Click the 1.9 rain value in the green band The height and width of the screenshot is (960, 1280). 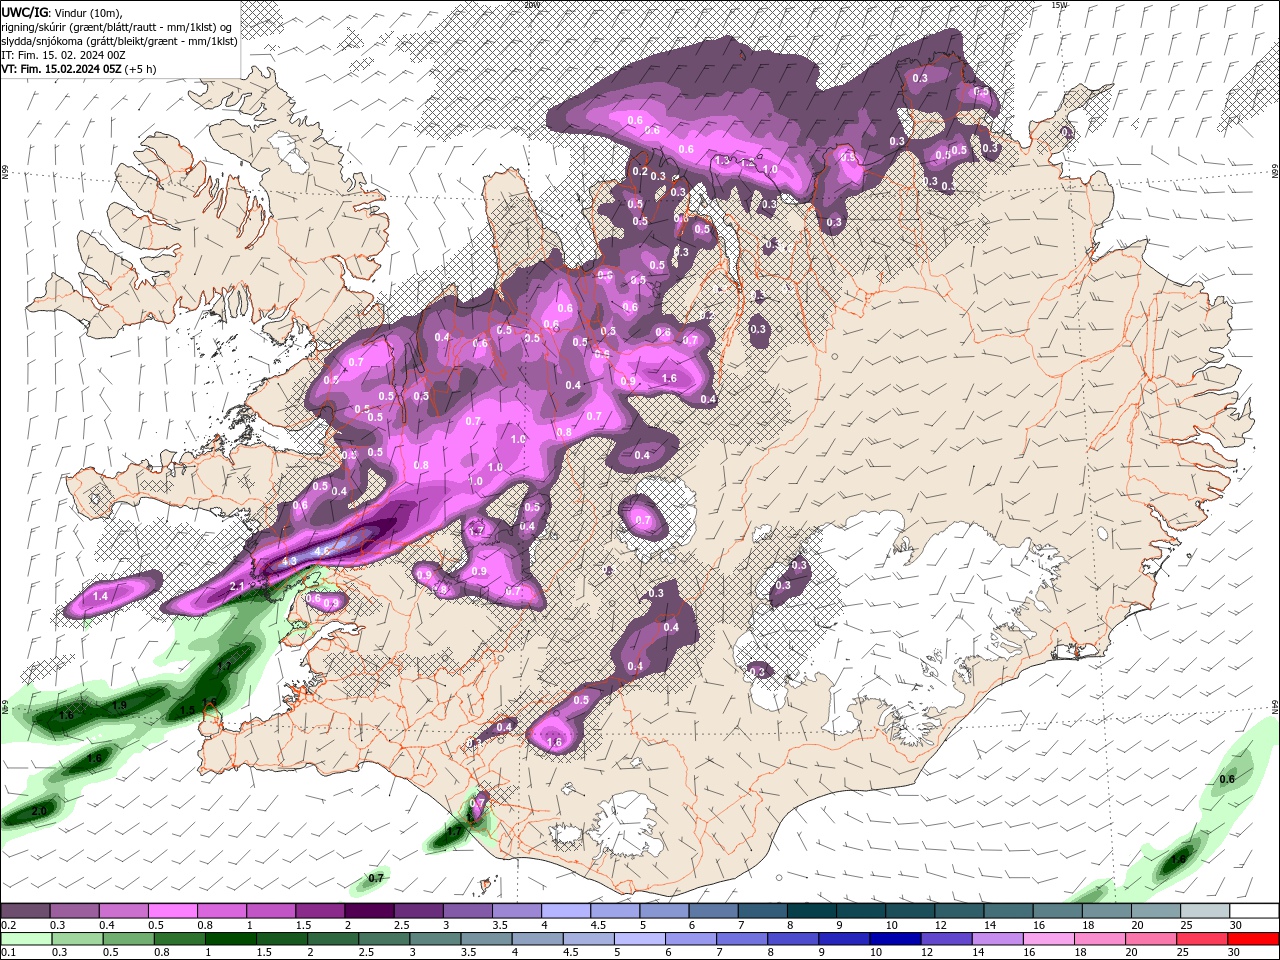pos(119,705)
